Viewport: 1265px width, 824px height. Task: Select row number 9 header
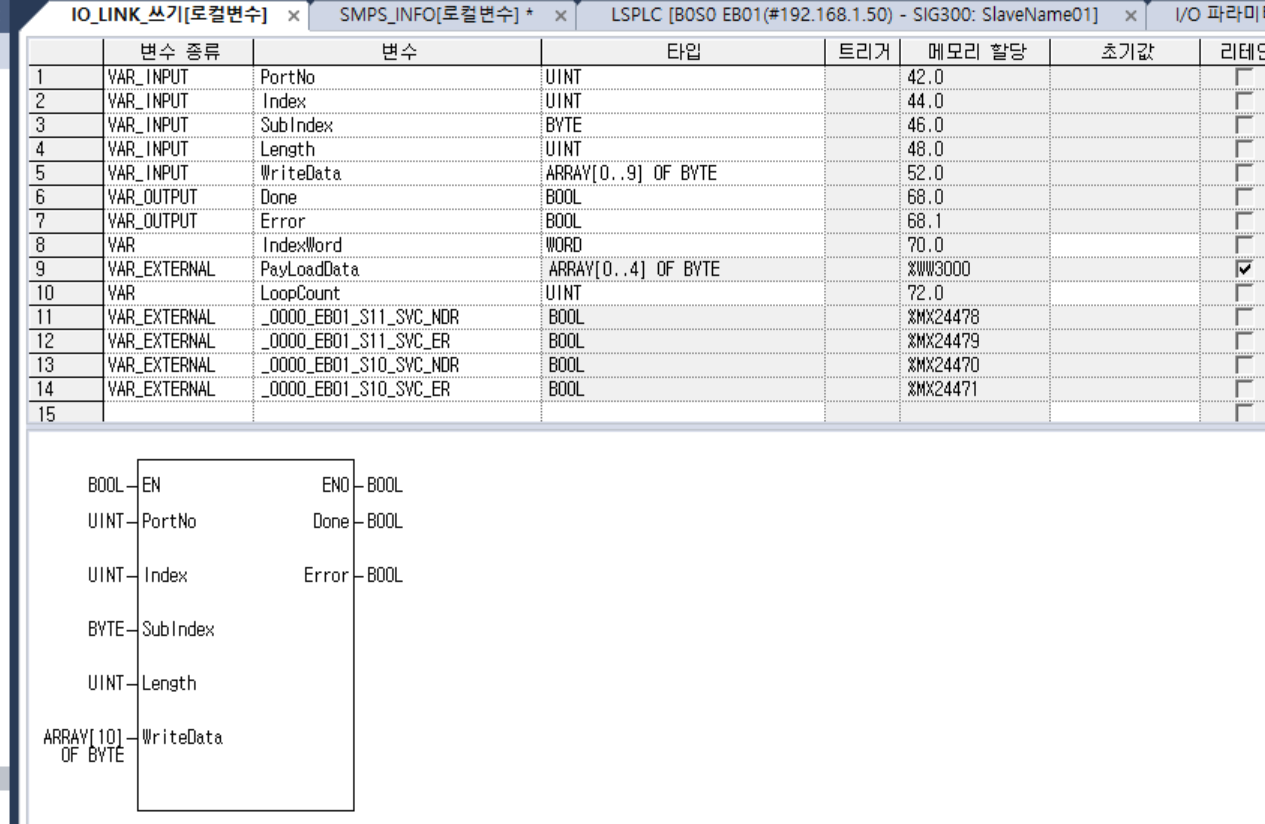[64, 268]
